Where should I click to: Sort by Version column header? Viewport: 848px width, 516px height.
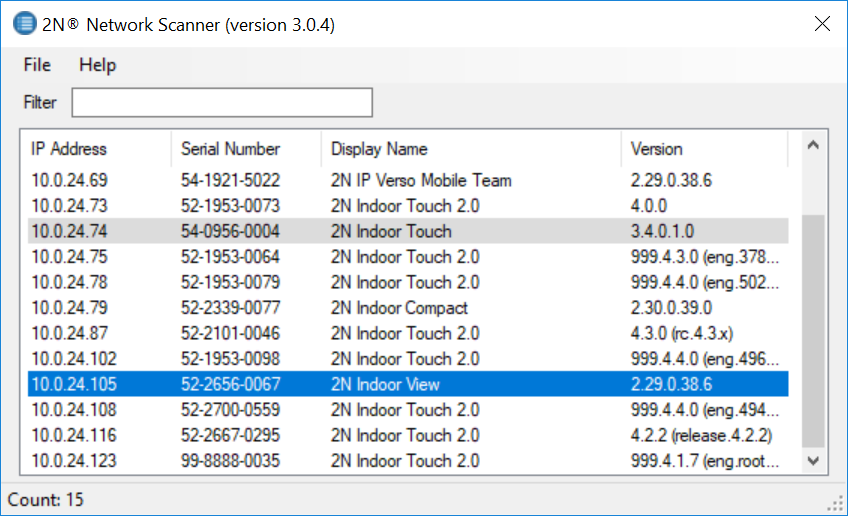[x=705, y=149]
